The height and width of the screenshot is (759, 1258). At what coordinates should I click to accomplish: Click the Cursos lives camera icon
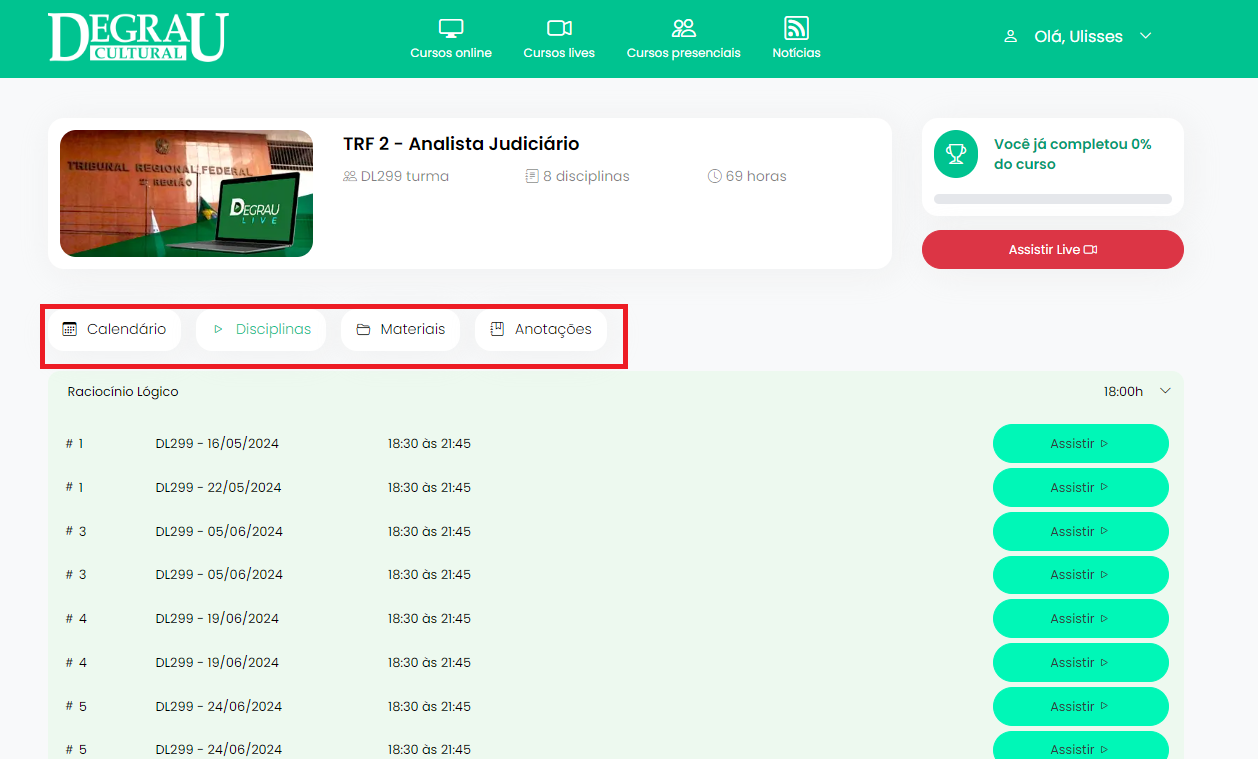[x=559, y=28]
